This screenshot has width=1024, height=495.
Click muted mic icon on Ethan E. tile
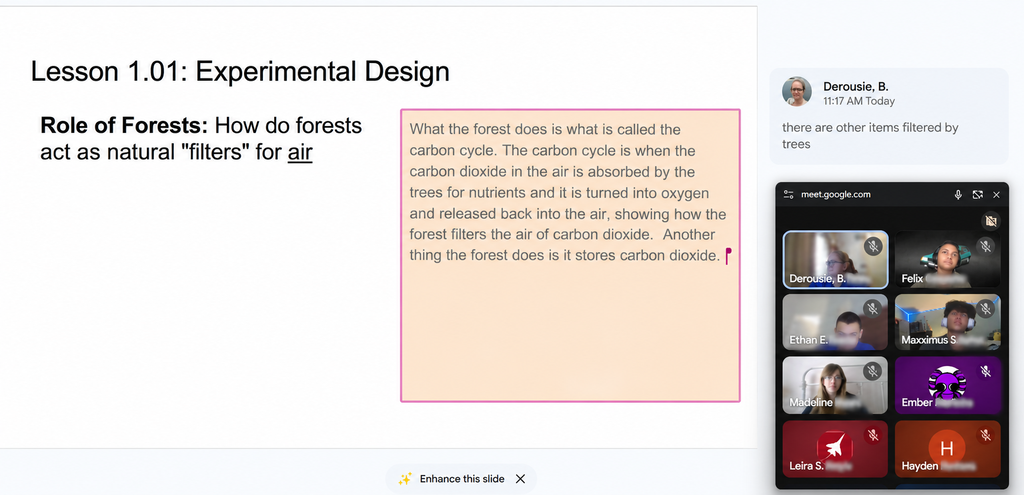[x=873, y=308]
